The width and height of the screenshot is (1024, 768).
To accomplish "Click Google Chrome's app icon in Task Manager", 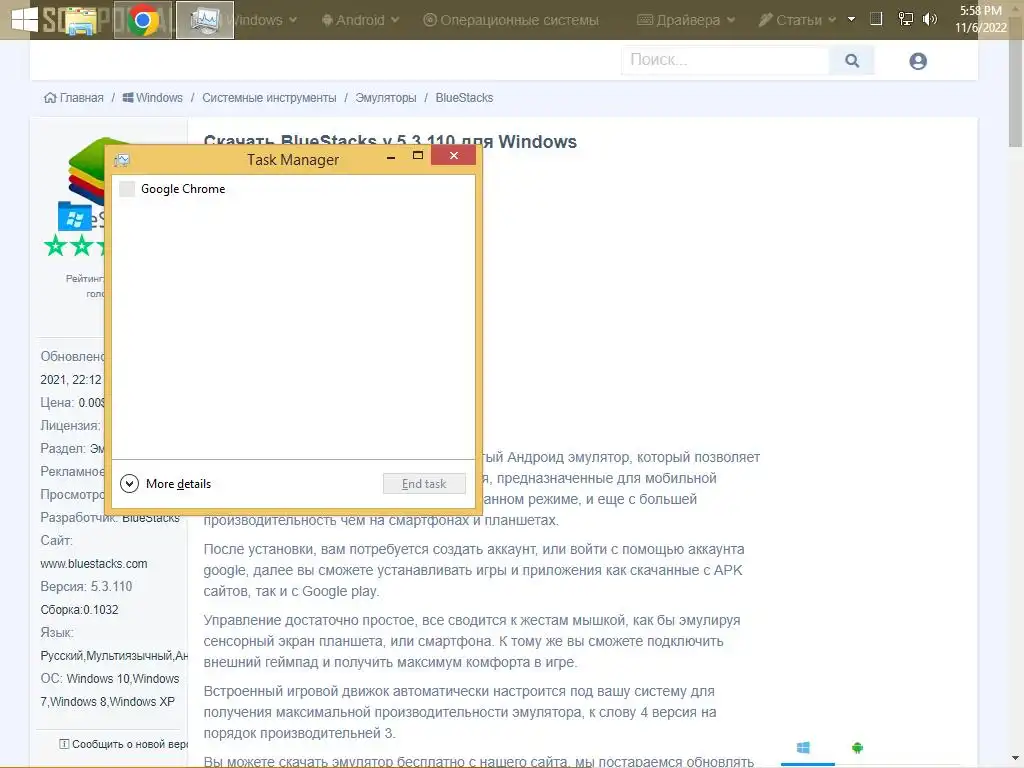I will point(127,189).
